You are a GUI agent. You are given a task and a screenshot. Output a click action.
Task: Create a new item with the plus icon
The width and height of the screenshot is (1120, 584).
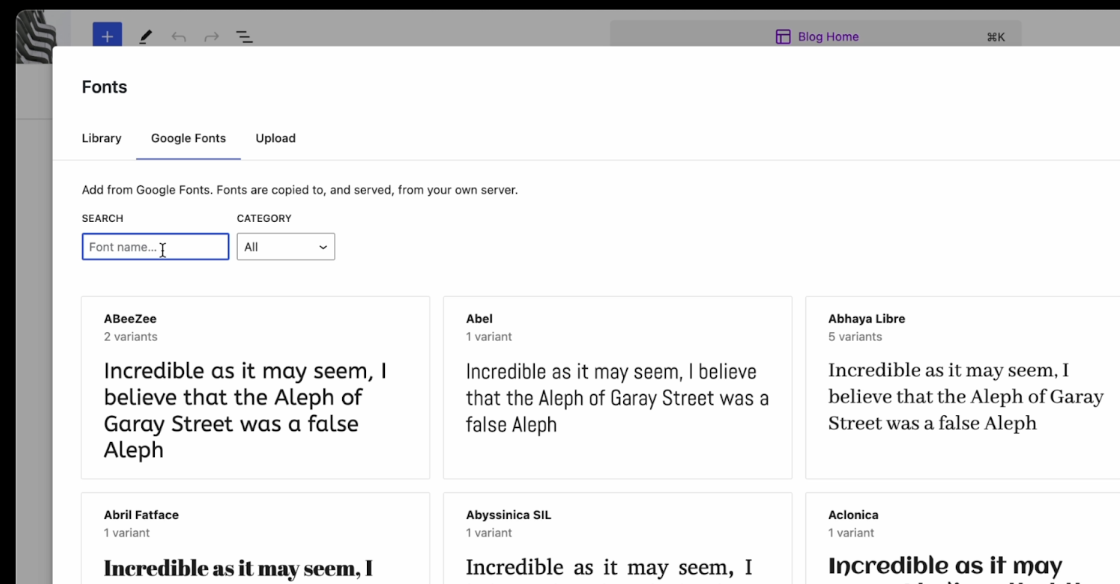point(107,36)
